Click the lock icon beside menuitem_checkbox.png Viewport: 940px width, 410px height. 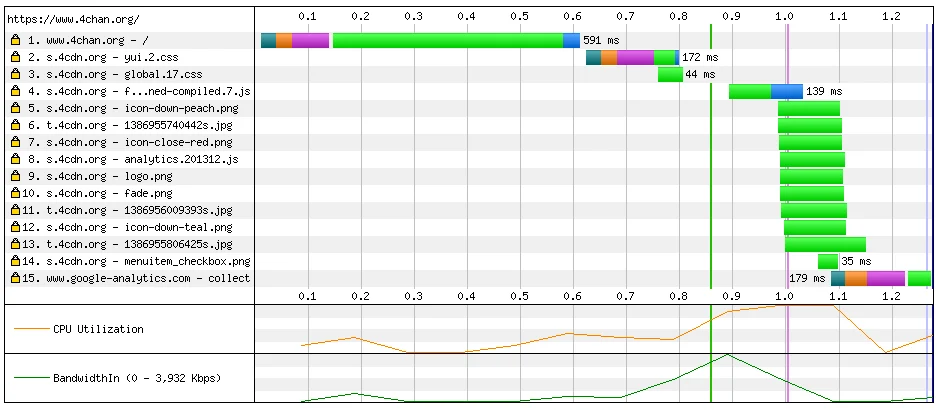point(16,261)
